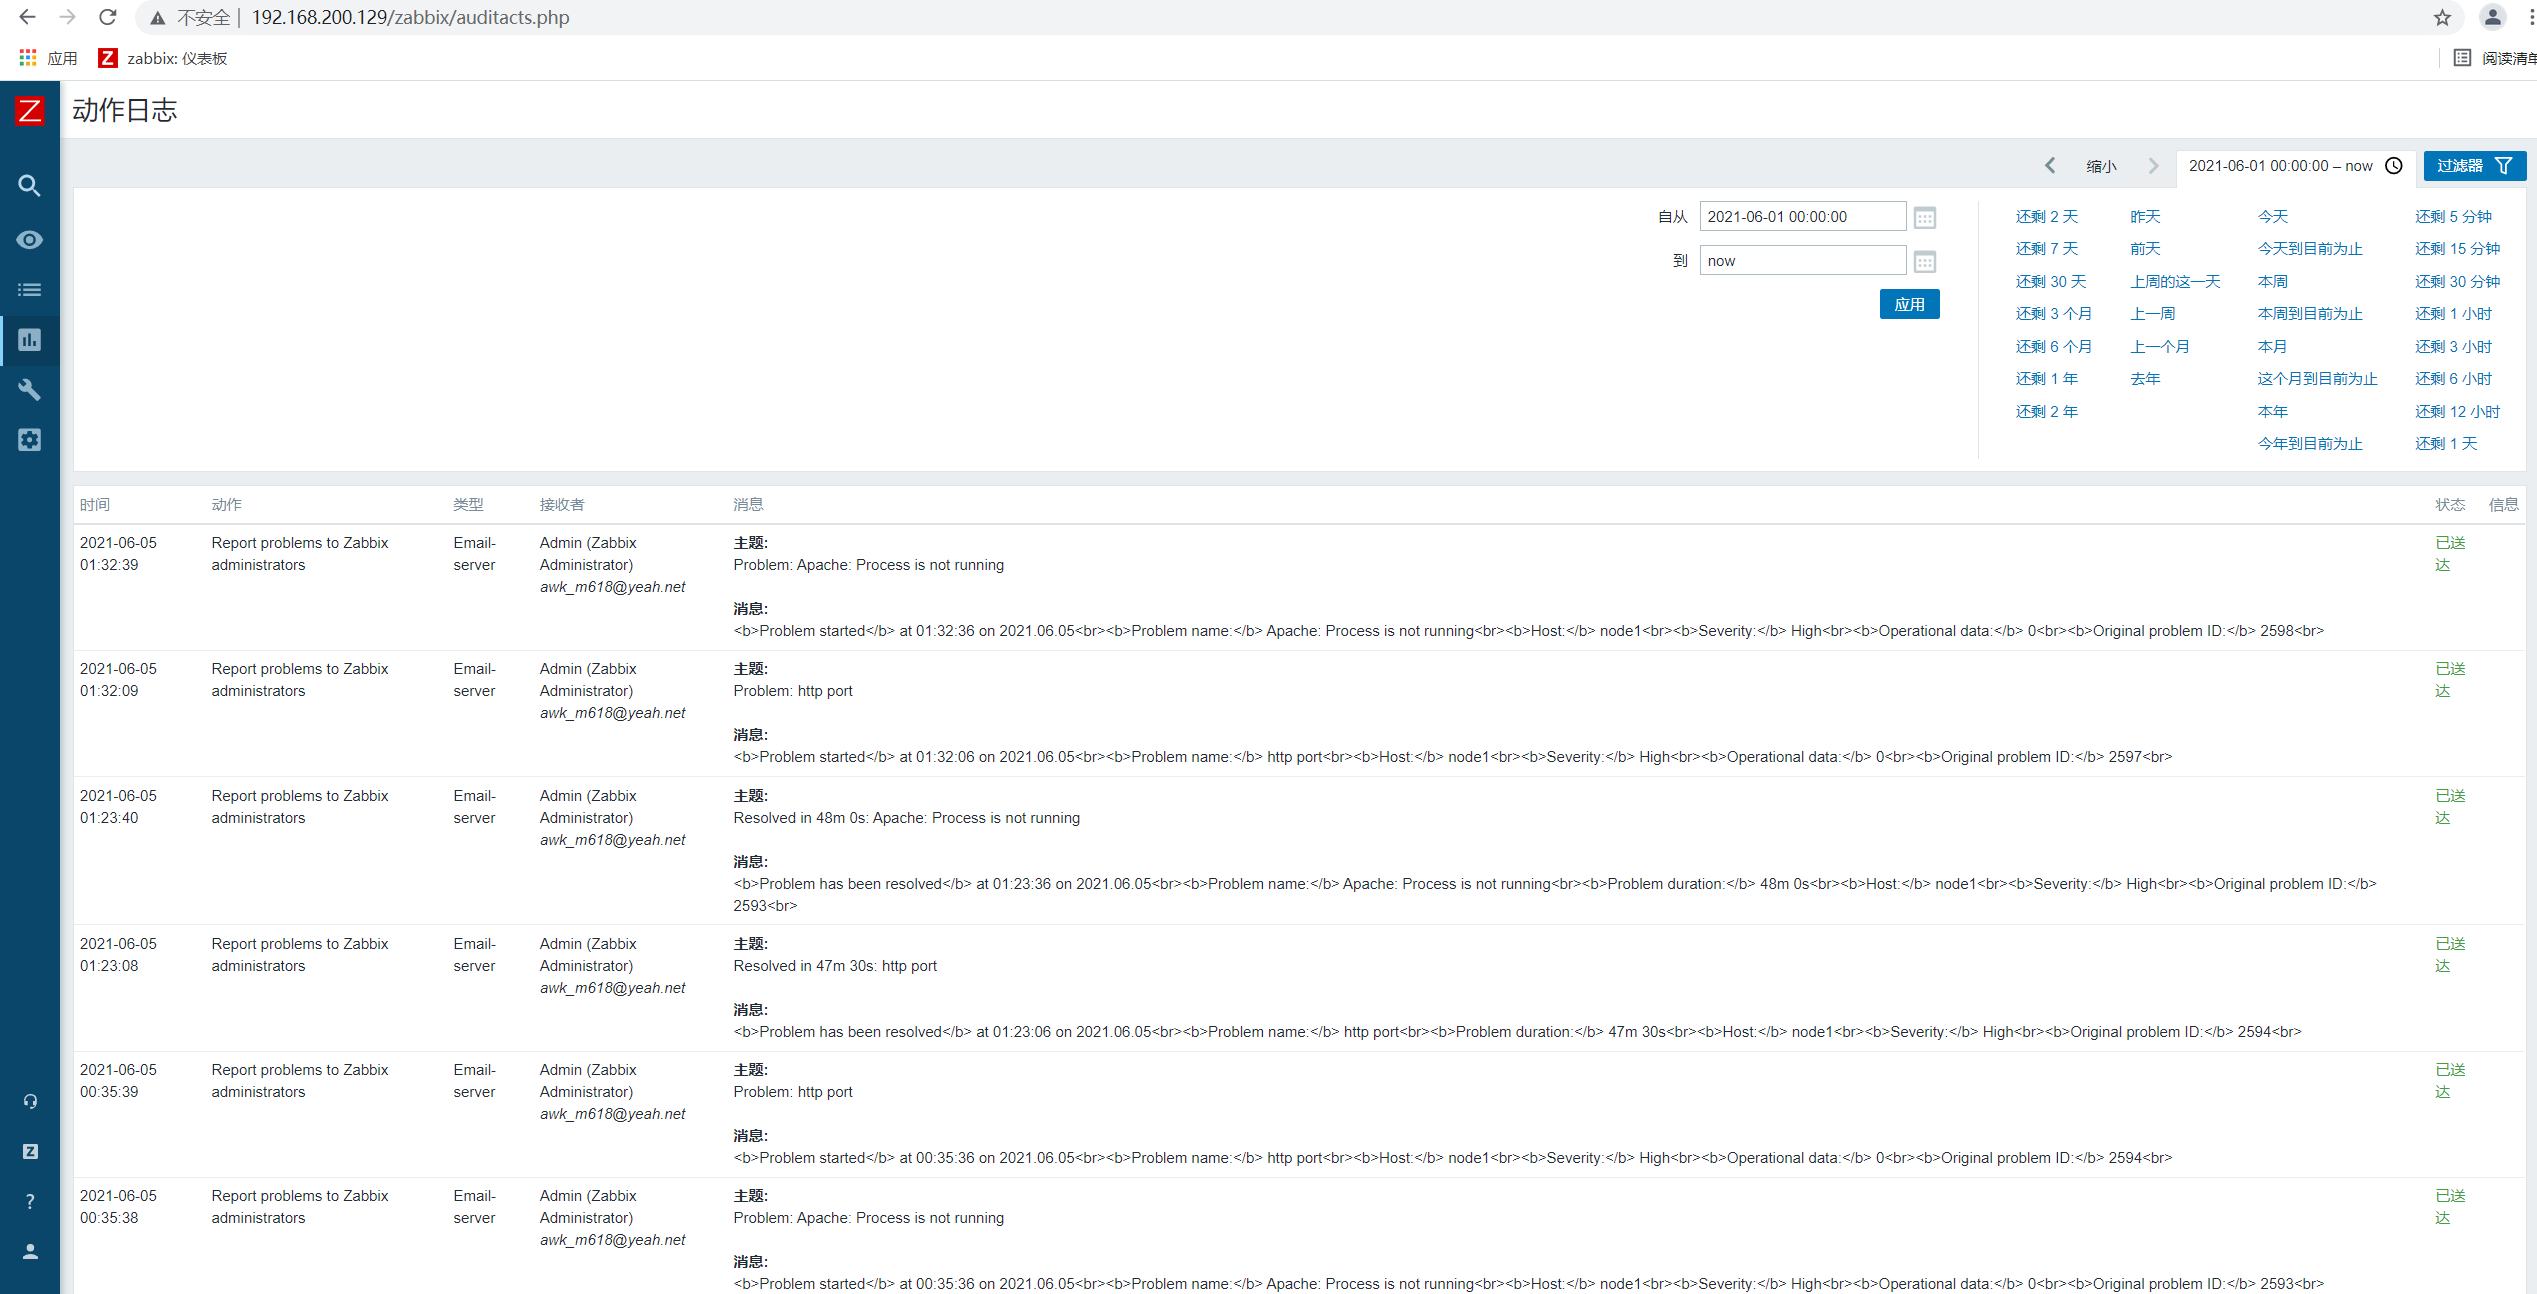Select the 还剩 7 天 time range link

[2046, 249]
